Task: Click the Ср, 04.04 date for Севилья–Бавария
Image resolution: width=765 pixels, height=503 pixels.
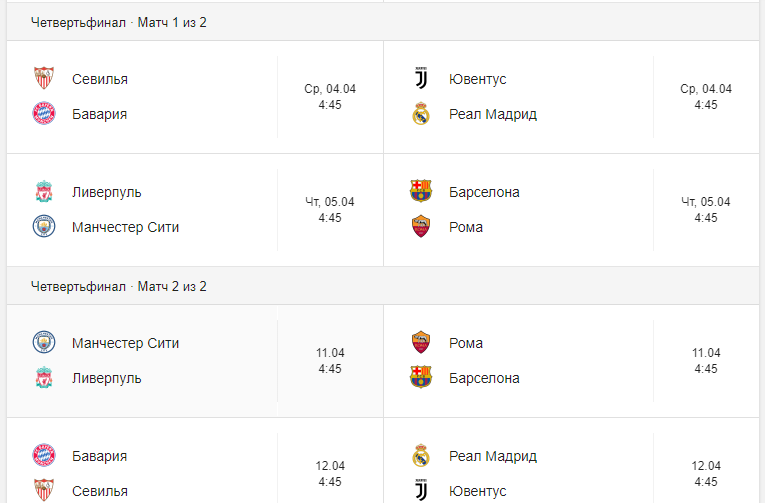Action: click(x=330, y=89)
